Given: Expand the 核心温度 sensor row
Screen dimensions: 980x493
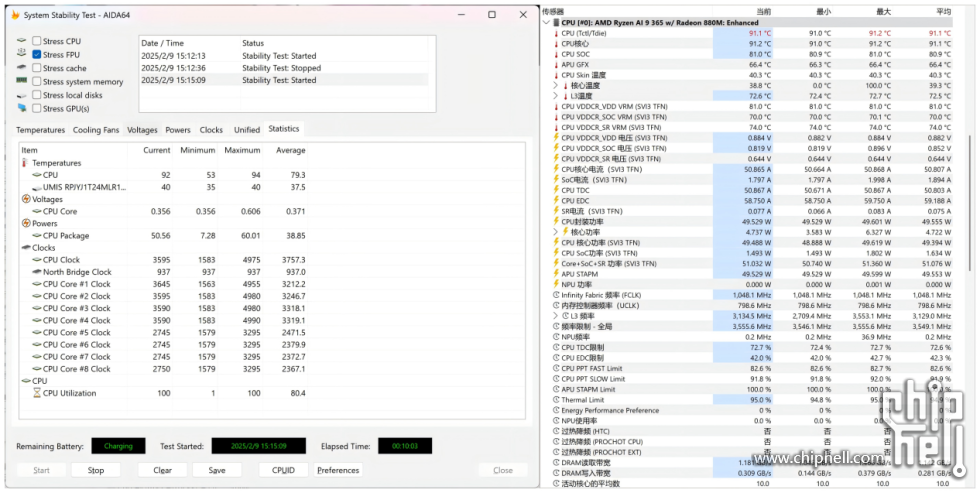Looking at the screenshot, I should pyautogui.click(x=556, y=86).
